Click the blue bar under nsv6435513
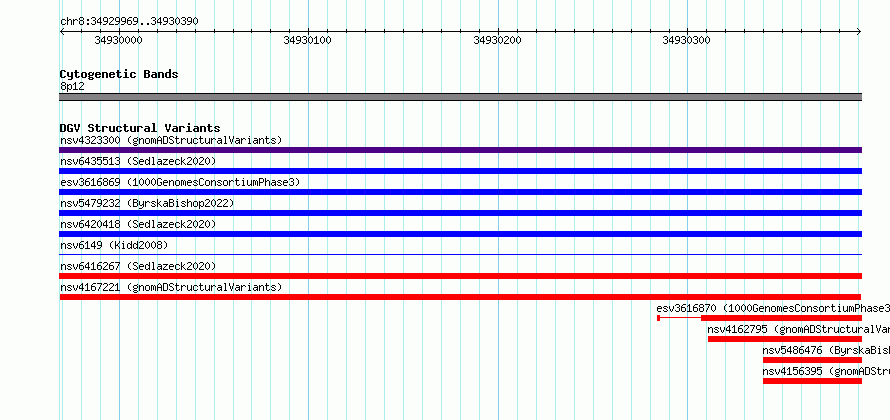This screenshot has height=420, width=890. [x=460, y=171]
